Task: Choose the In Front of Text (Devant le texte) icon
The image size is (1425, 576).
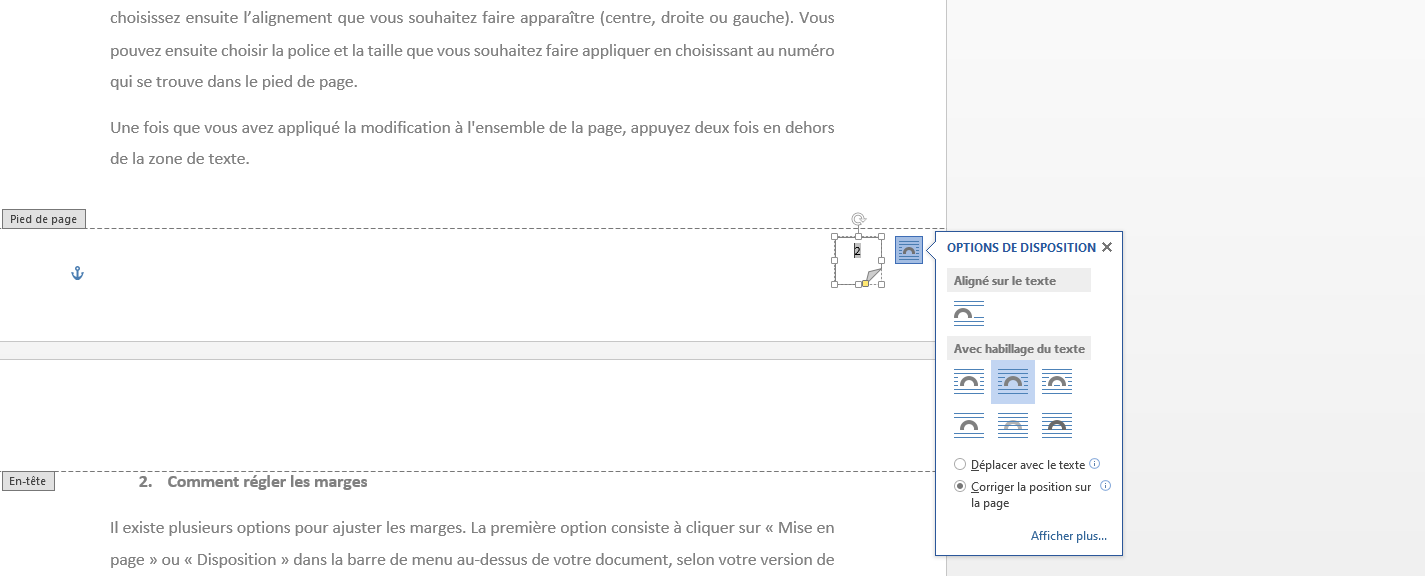Action: [x=1057, y=426]
